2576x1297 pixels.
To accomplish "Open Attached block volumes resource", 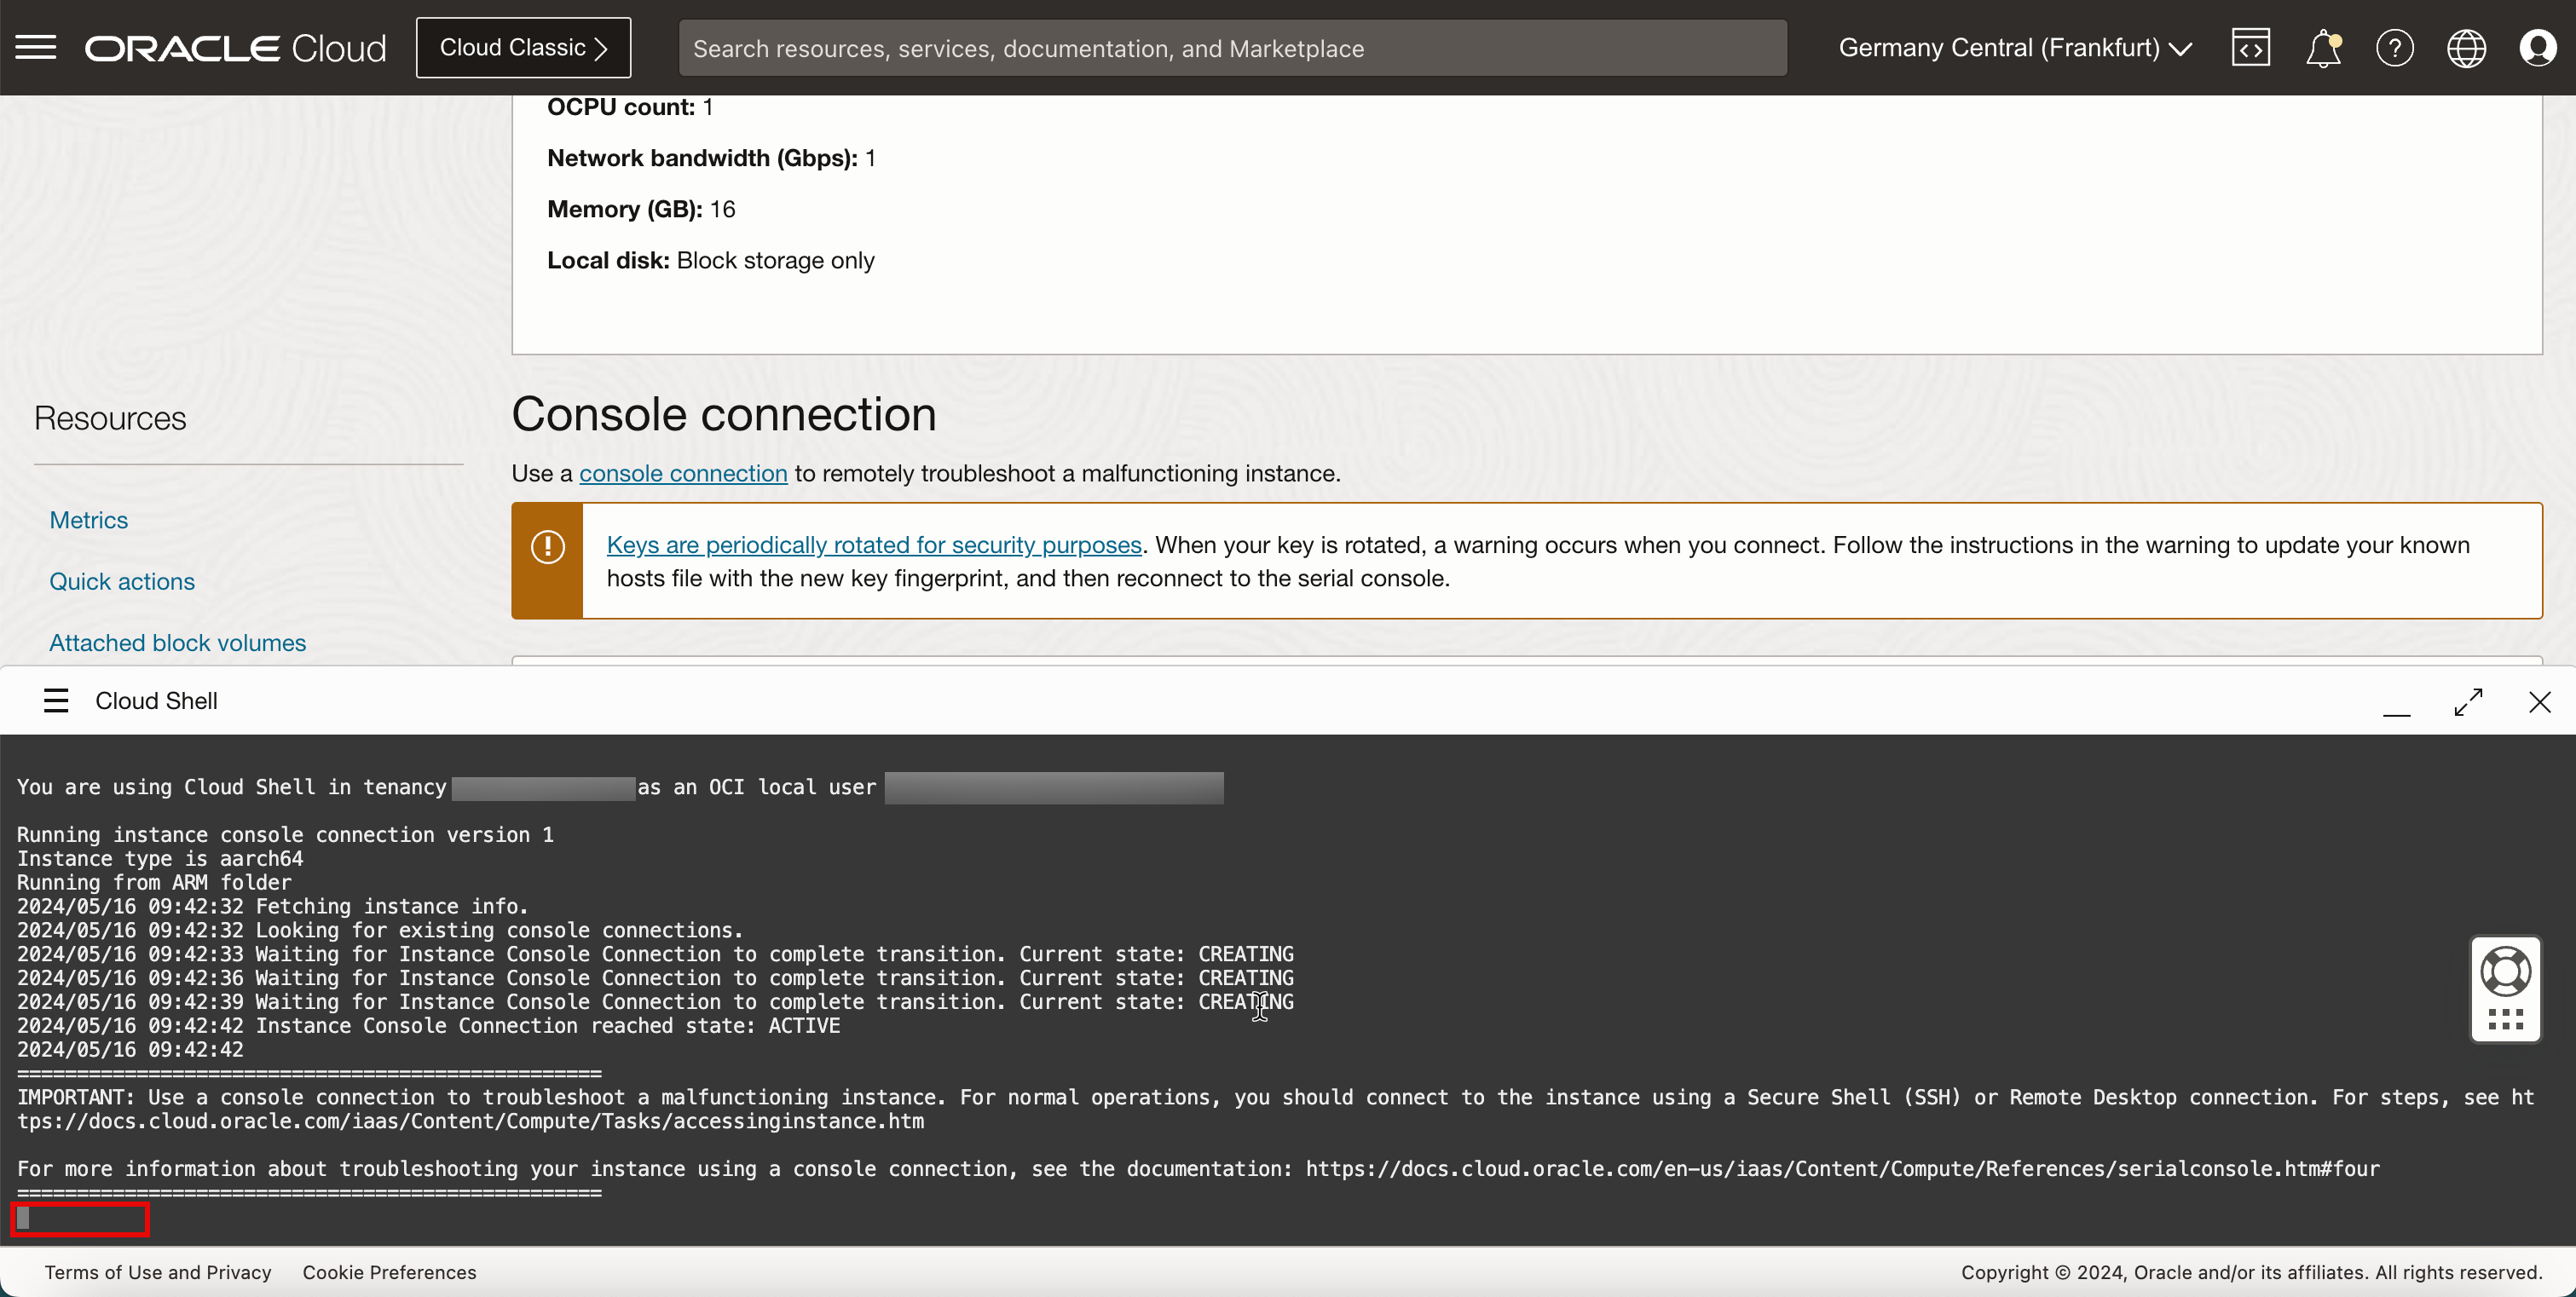I will click(x=178, y=643).
